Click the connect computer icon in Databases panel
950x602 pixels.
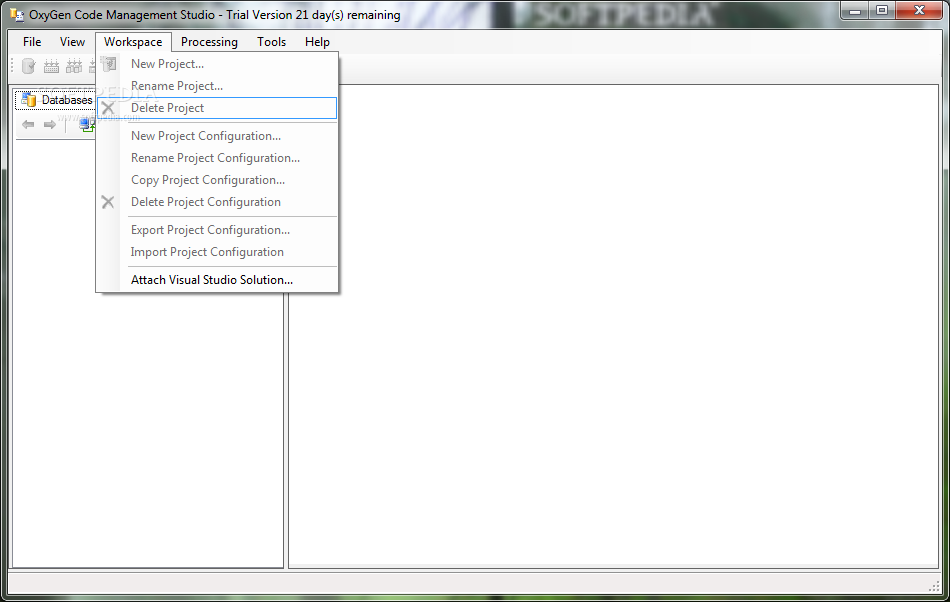point(87,125)
